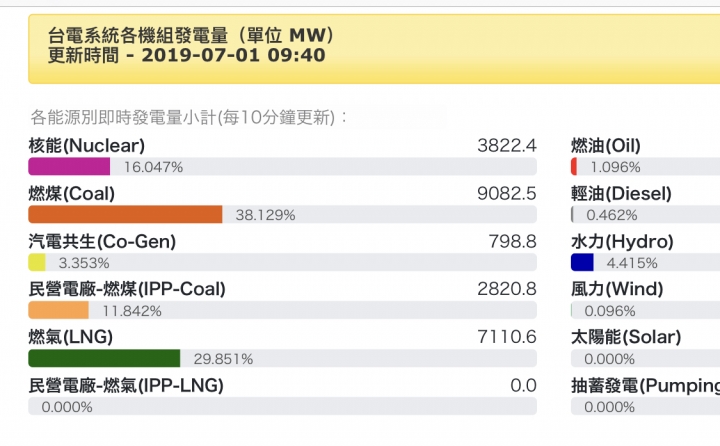
Task: Click the Pumping 0.000% bar
Action: click(645, 406)
